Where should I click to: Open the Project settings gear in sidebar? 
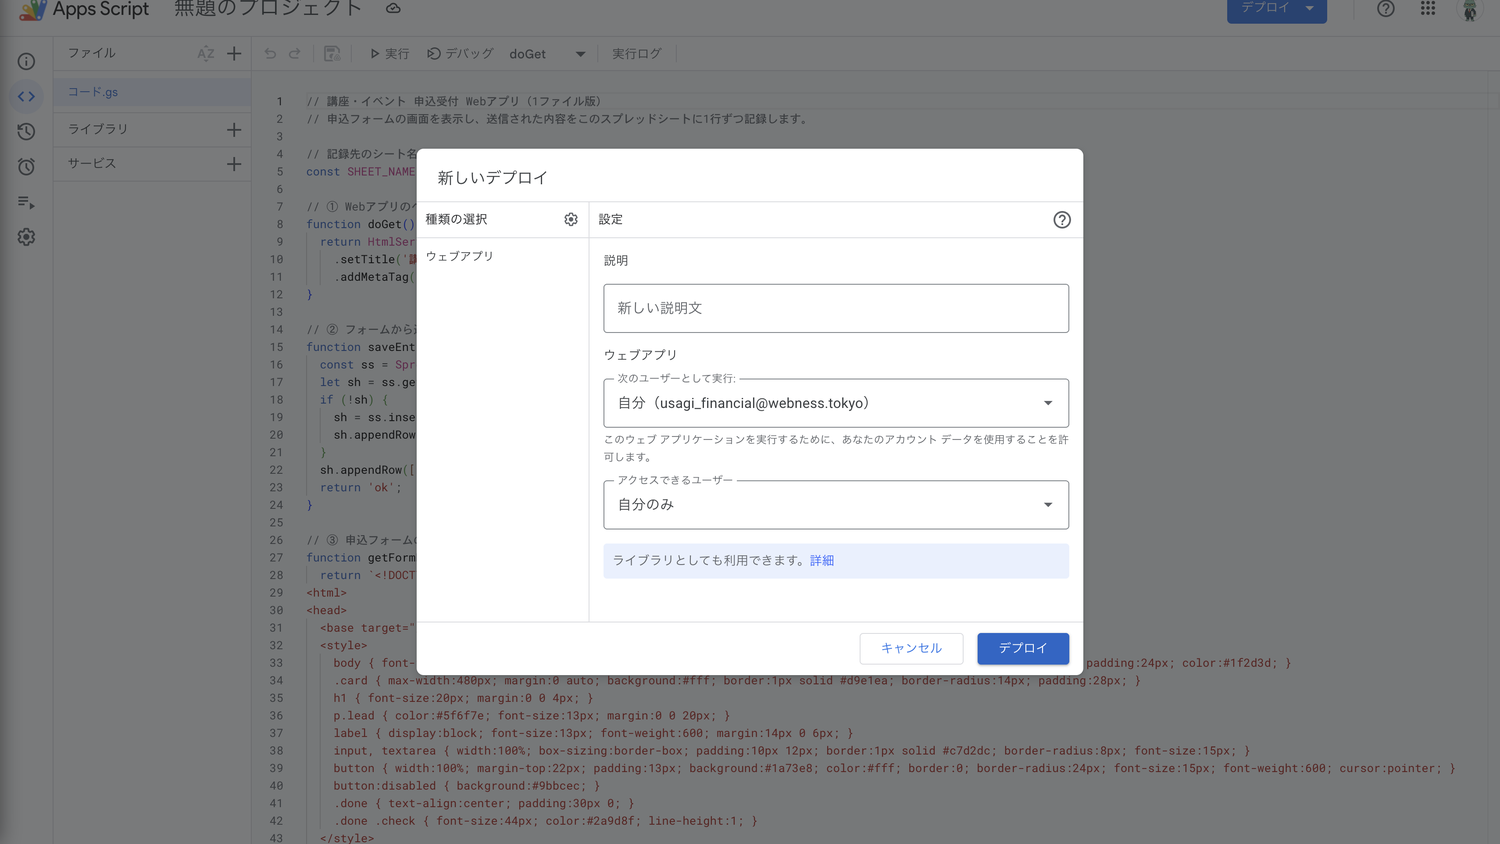coord(26,237)
